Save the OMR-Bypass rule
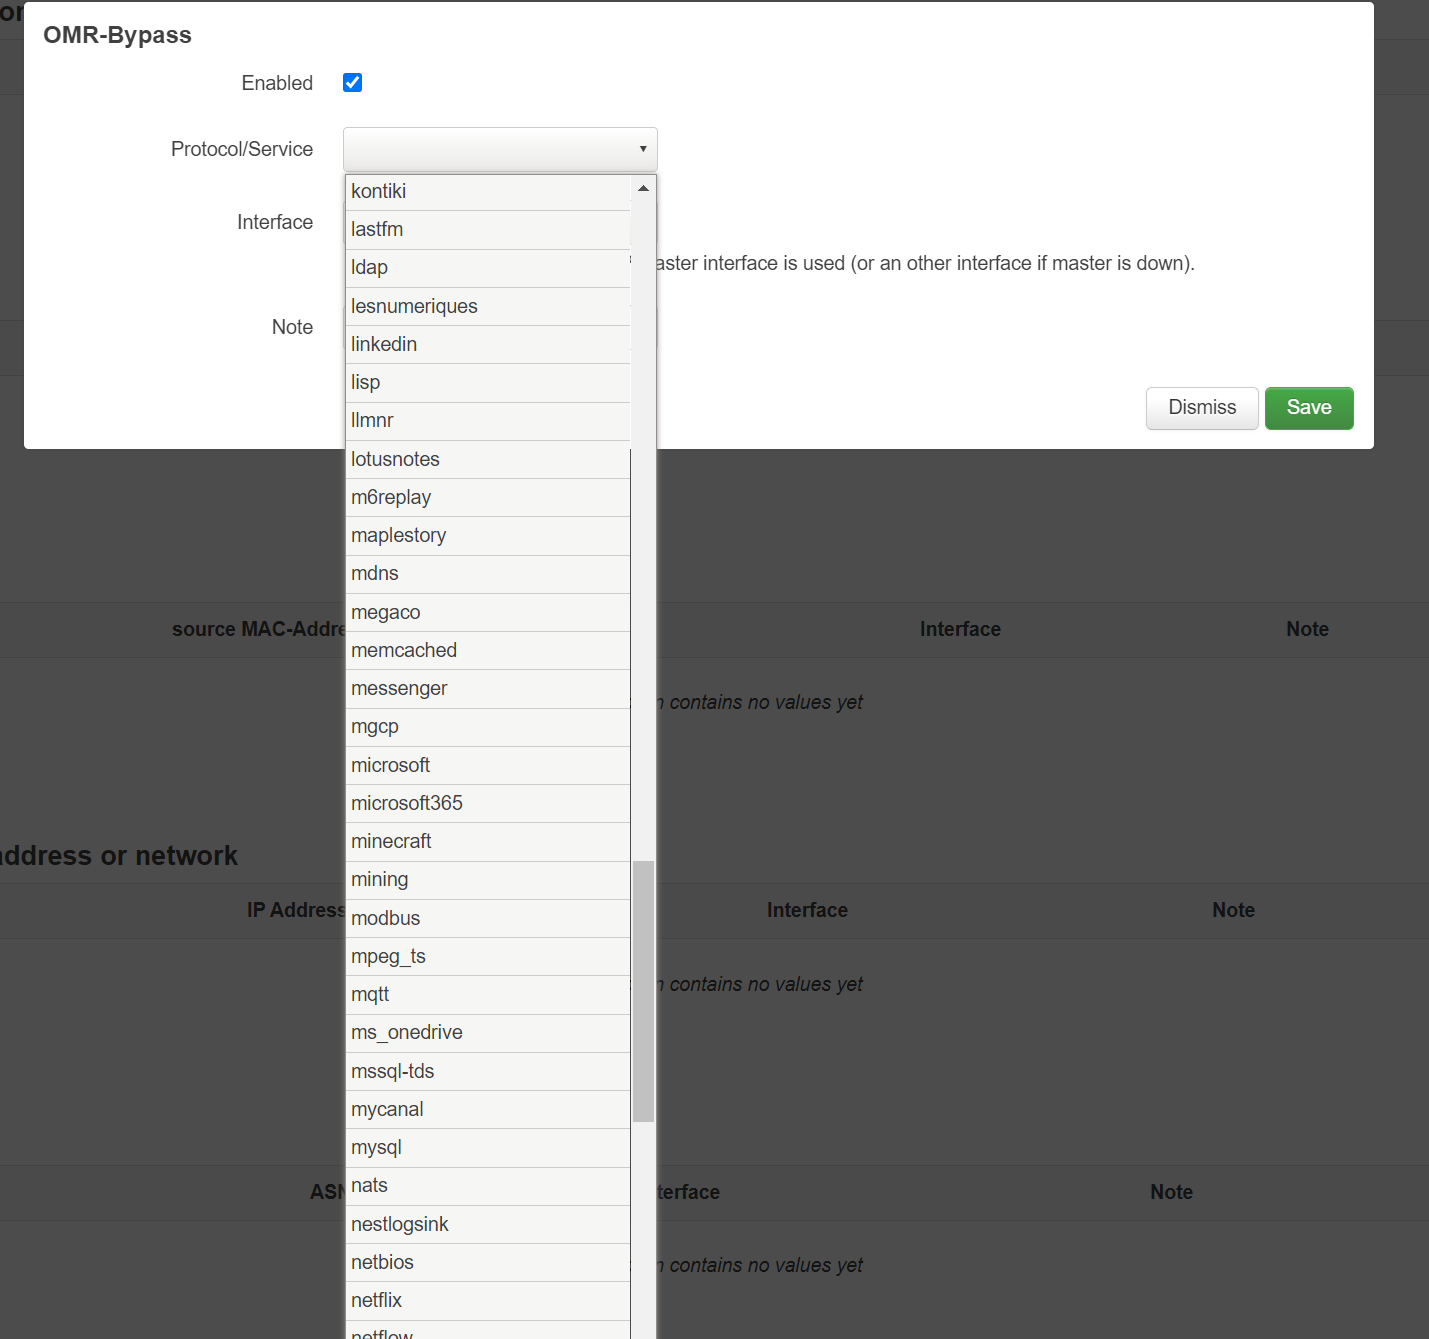 pos(1309,408)
